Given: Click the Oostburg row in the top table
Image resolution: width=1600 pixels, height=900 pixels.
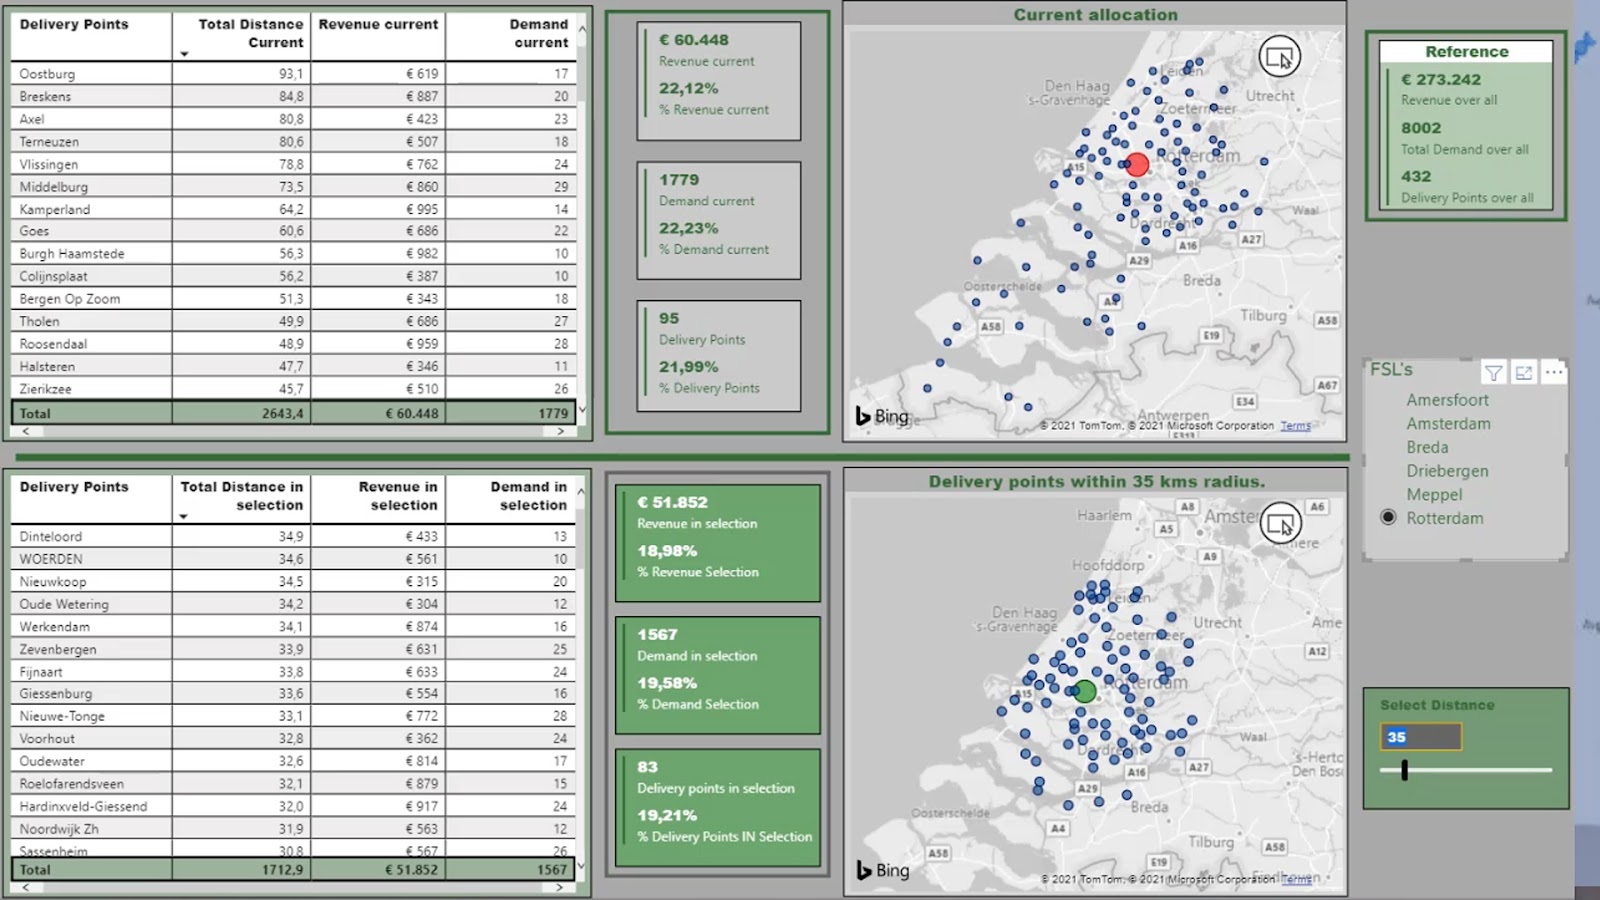Looking at the screenshot, I should (x=293, y=74).
